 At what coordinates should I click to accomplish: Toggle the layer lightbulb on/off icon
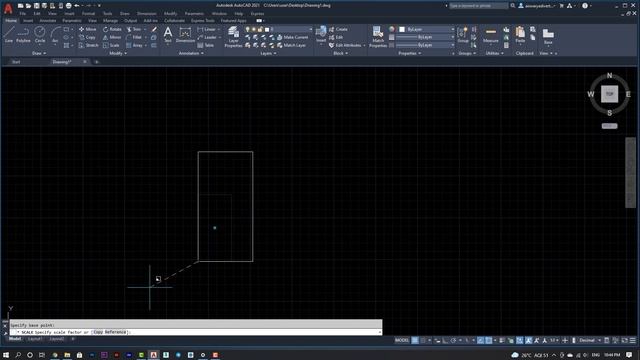(x=247, y=29)
